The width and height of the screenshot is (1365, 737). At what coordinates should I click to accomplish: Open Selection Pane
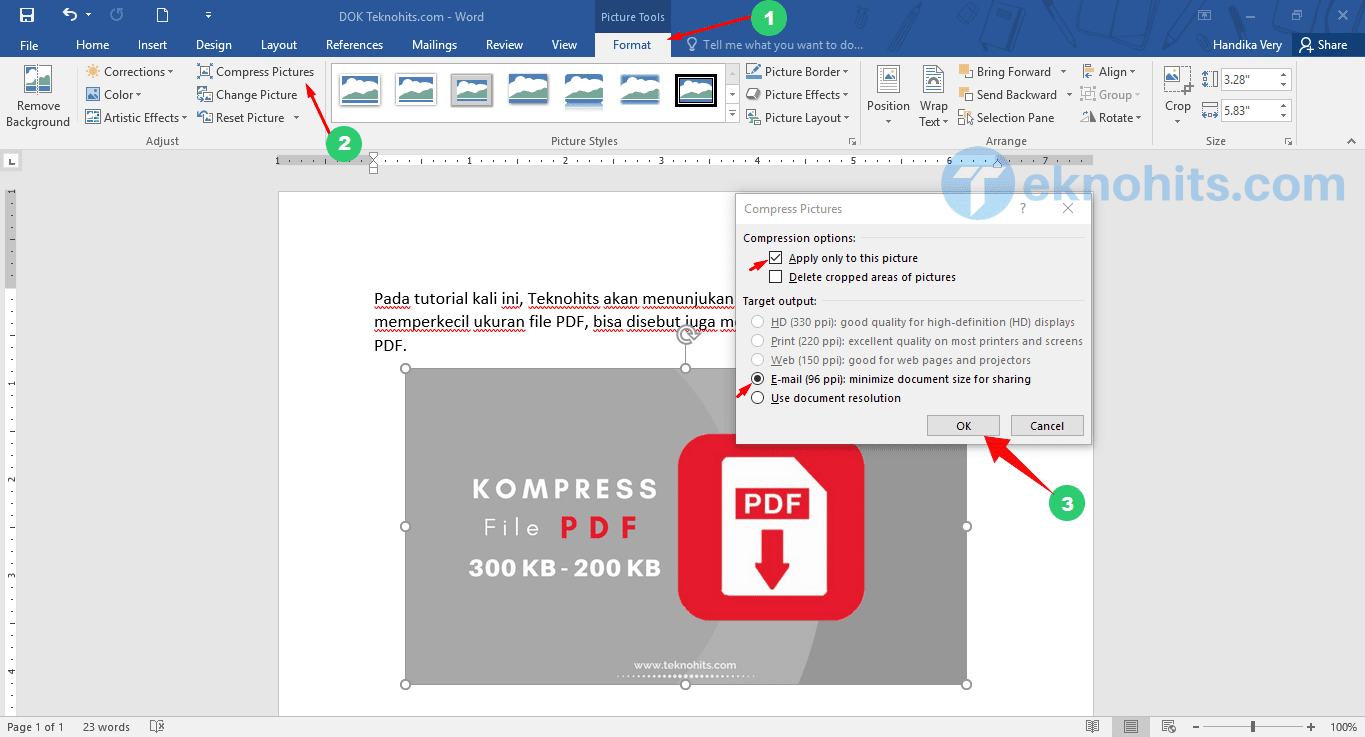[x=1006, y=118]
